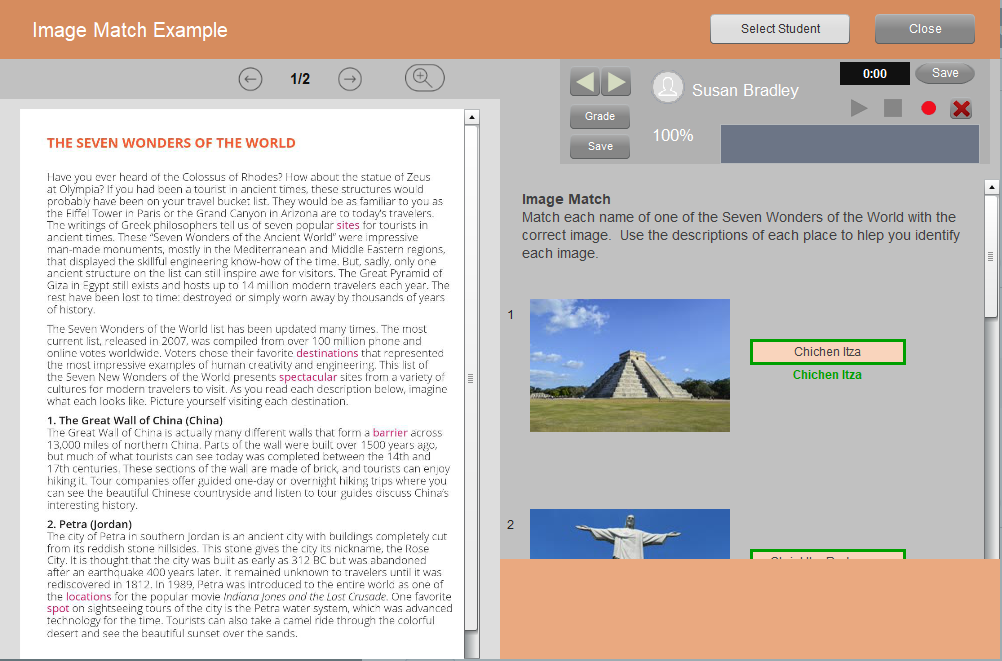
Task: Click Save below the Grade button
Action: click(600, 146)
